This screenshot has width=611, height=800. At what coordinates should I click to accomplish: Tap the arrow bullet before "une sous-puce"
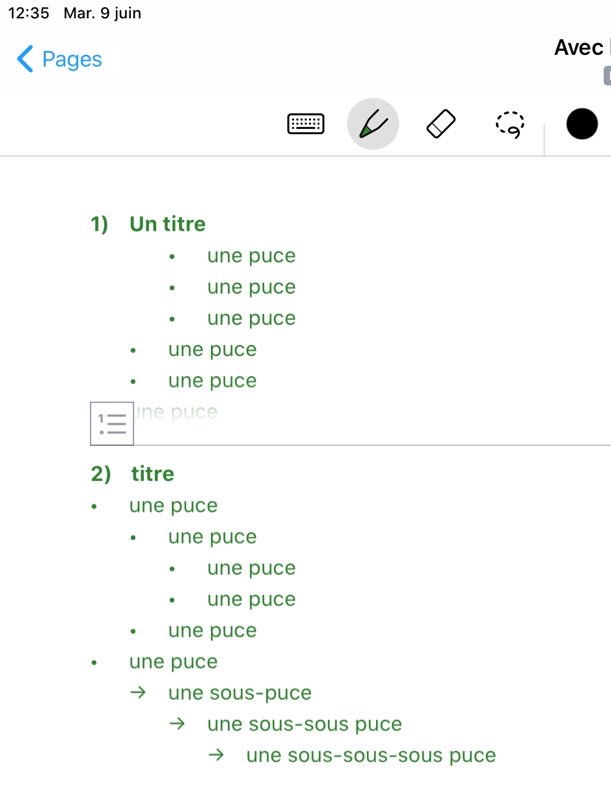tap(138, 692)
